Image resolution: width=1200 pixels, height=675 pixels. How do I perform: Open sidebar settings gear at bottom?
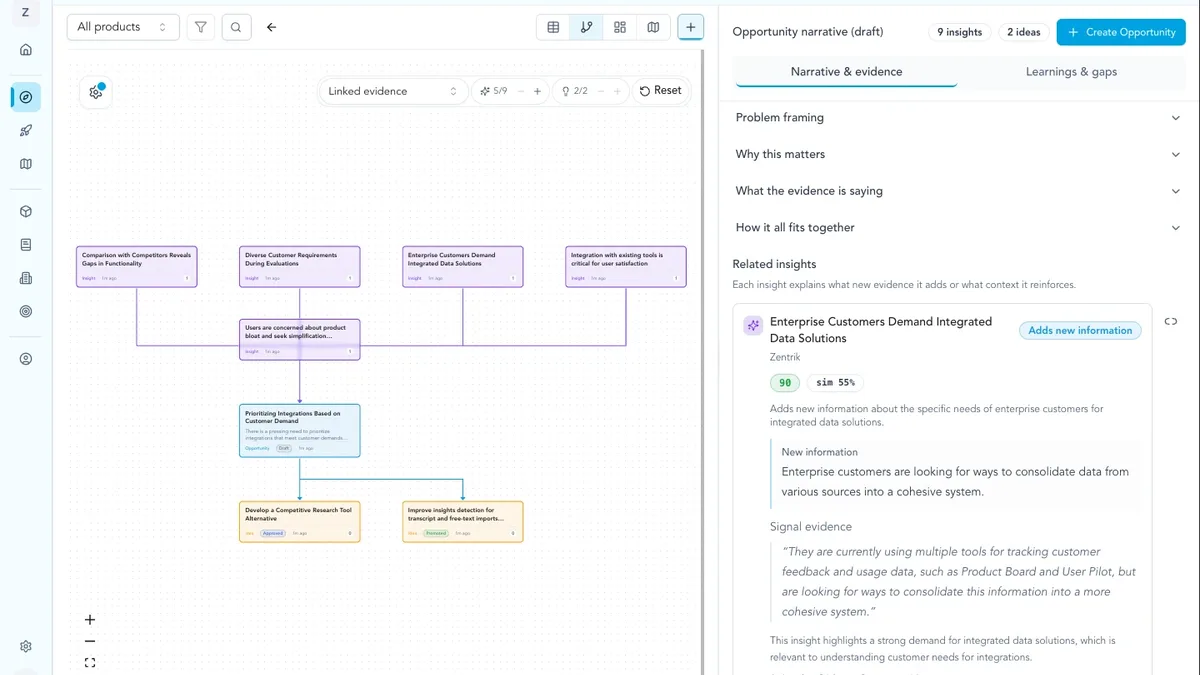coord(26,647)
